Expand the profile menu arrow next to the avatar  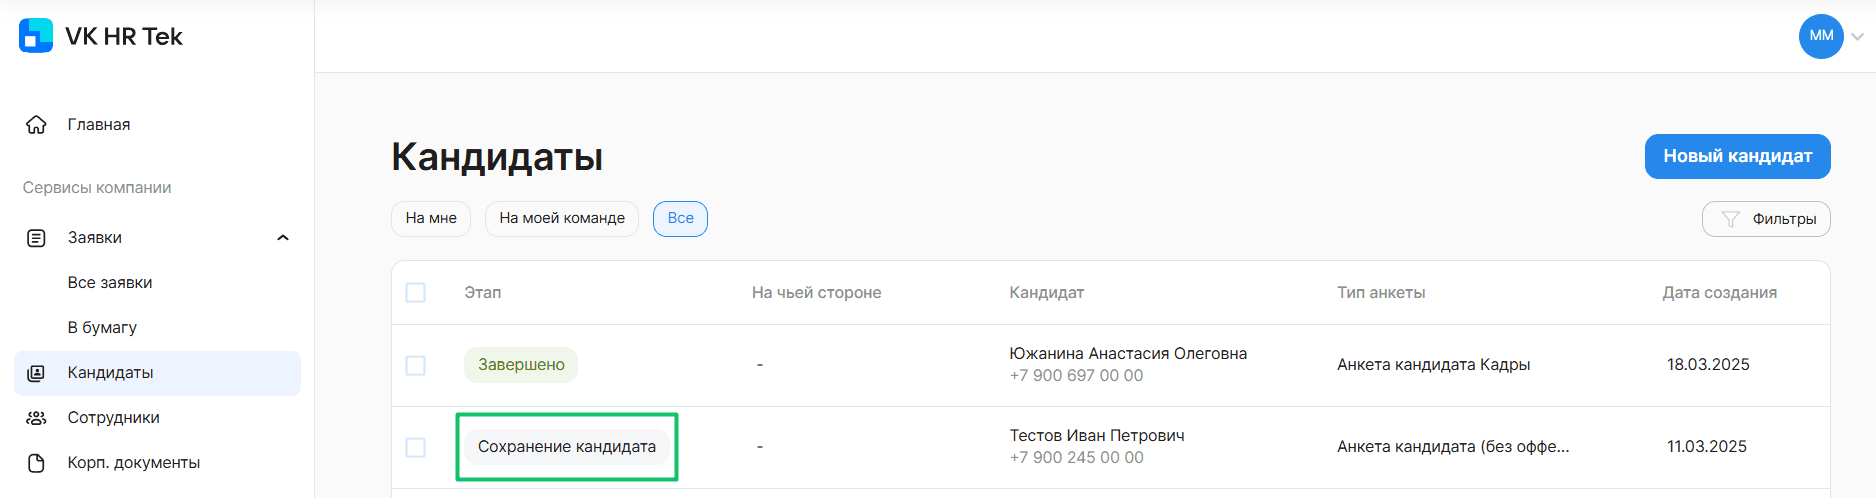(x=1857, y=37)
